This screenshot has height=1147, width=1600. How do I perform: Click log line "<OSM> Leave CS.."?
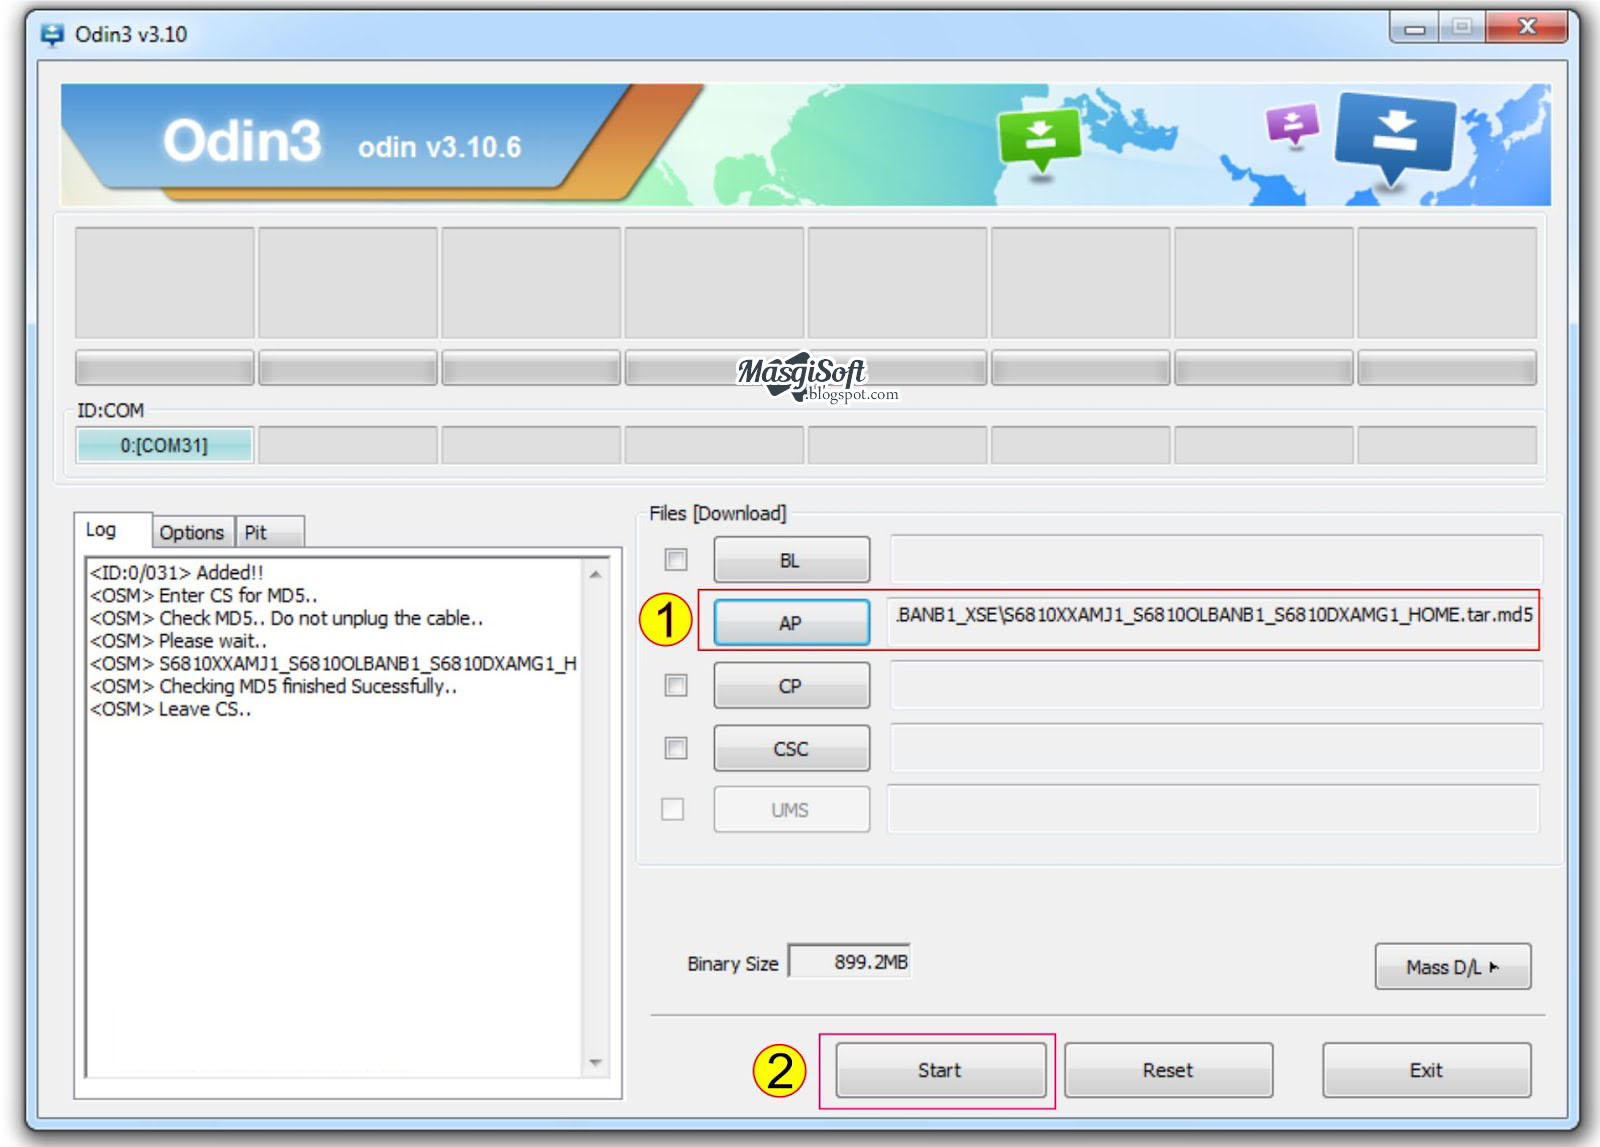click(171, 710)
